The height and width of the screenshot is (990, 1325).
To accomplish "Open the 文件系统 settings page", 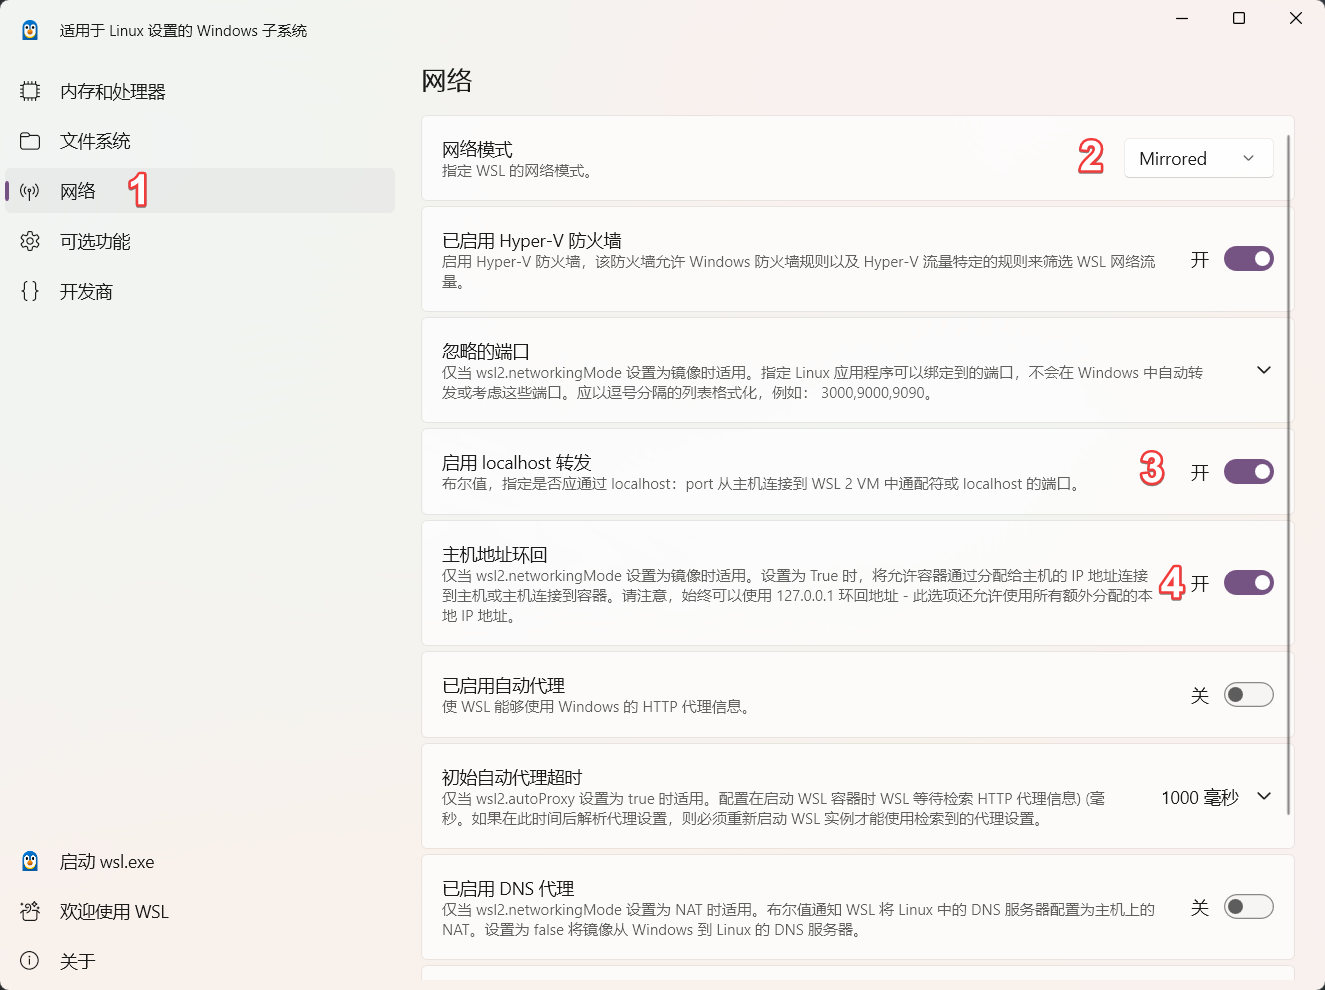I will click(x=200, y=141).
